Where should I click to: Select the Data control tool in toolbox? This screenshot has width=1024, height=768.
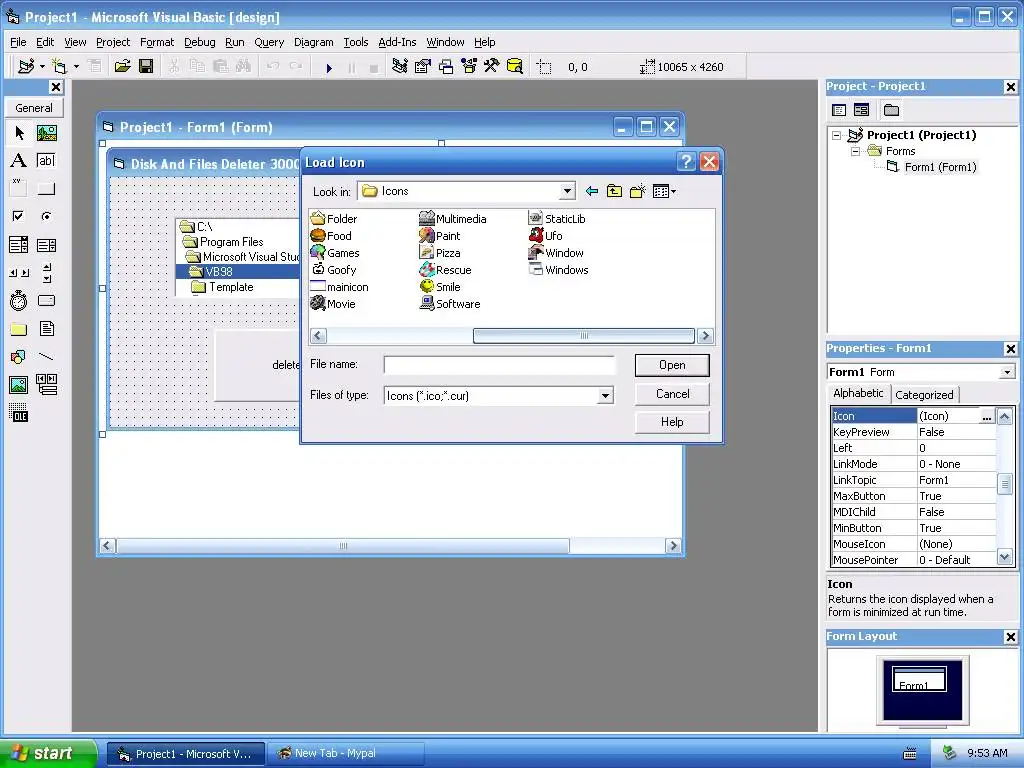pos(46,385)
